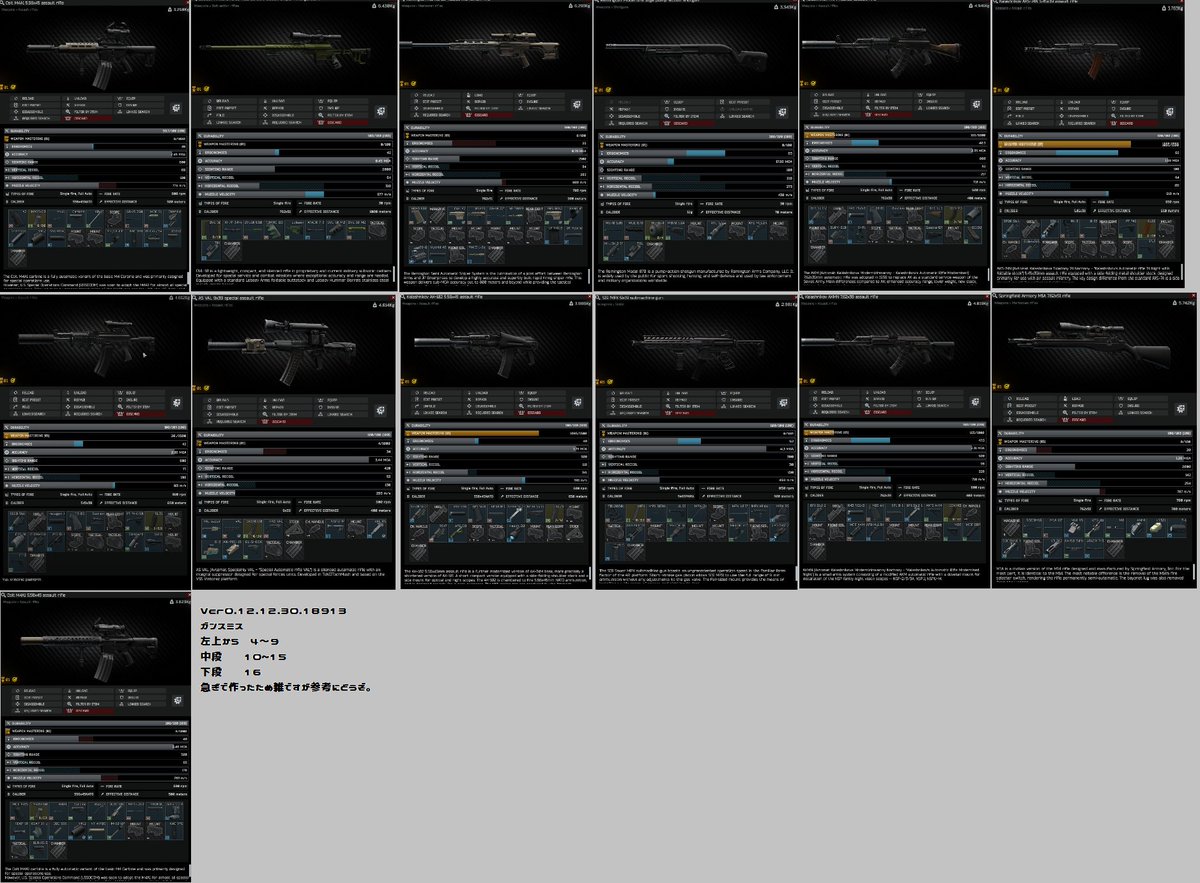Open weapon preset icon in DVL-10 window
The height and width of the screenshot is (883, 1200).
pos(381,111)
